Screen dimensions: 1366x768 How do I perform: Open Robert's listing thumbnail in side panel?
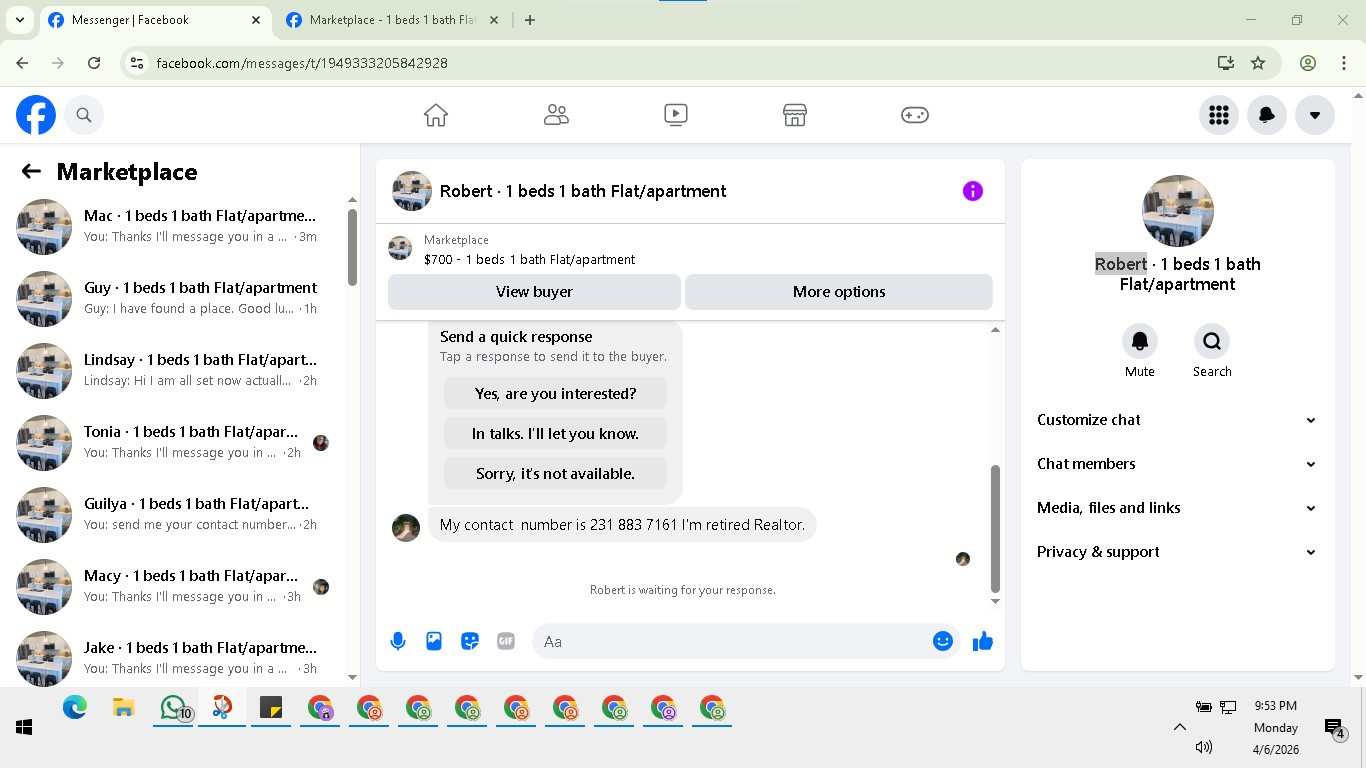[1178, 211]
